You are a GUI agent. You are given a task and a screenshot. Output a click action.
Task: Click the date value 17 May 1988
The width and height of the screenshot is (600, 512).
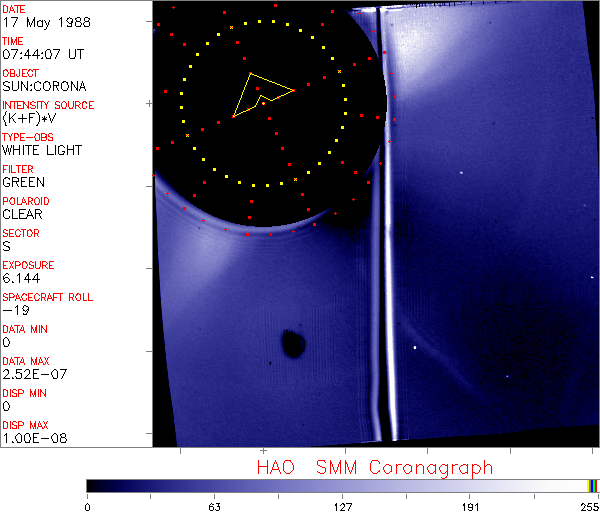click(x=39, y=23)
